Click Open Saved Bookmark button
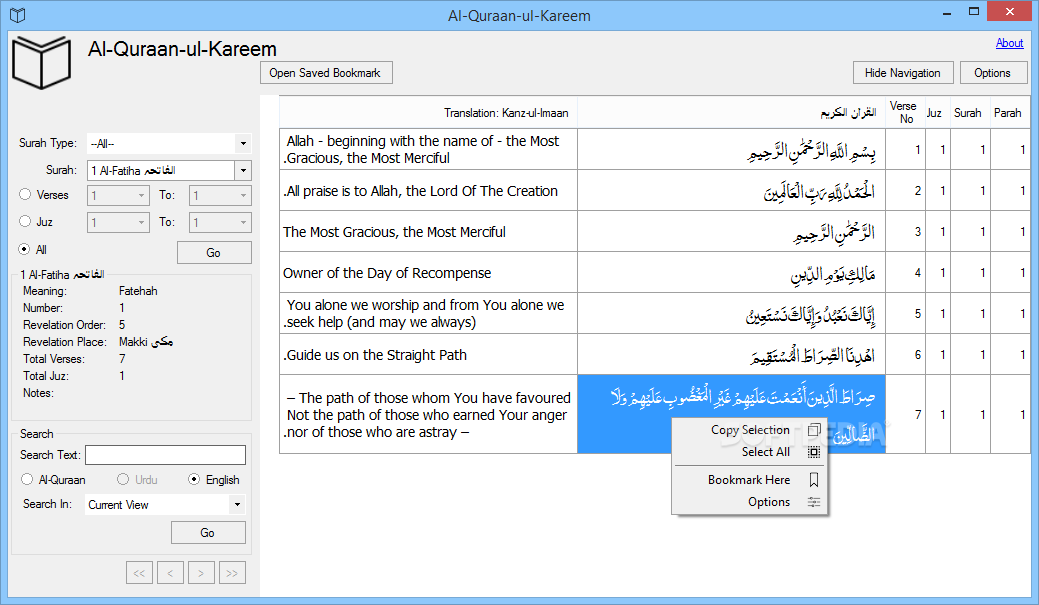Viewport: 1039px width, 605px height. pos(326,73)
